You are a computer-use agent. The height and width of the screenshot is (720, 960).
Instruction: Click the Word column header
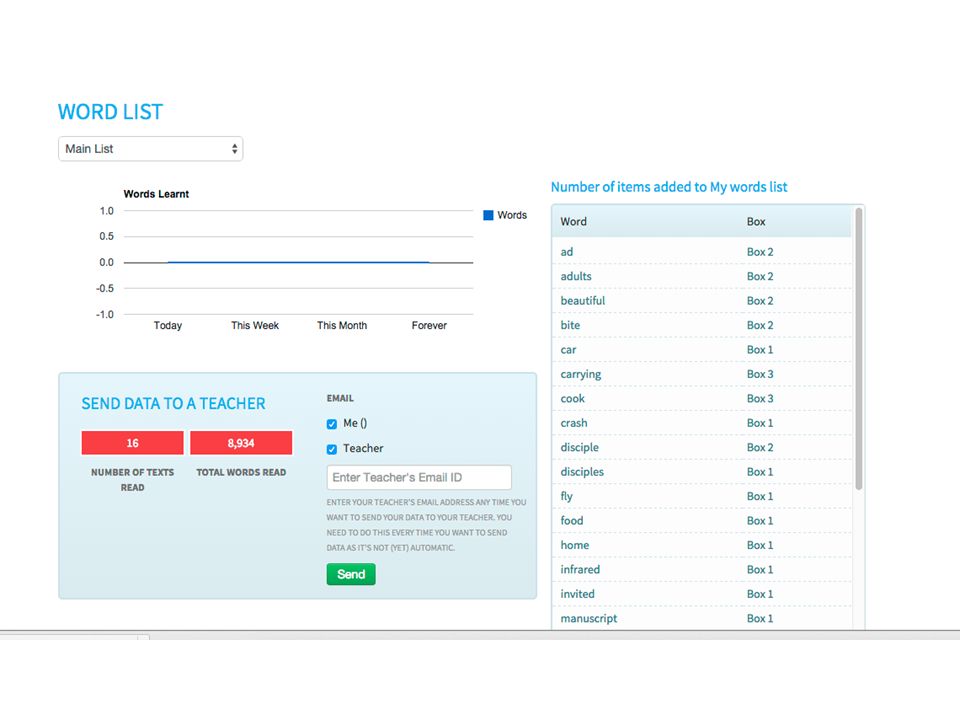coord(574,222)
